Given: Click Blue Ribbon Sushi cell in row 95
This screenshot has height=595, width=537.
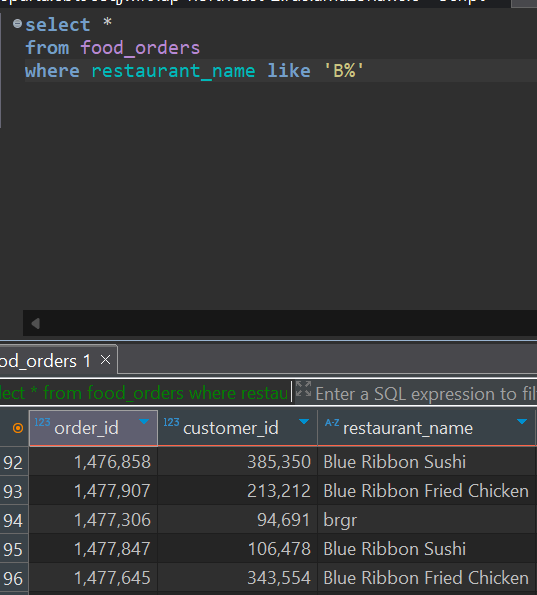Looking at the screenshot, I should click(x=426, y=549).
